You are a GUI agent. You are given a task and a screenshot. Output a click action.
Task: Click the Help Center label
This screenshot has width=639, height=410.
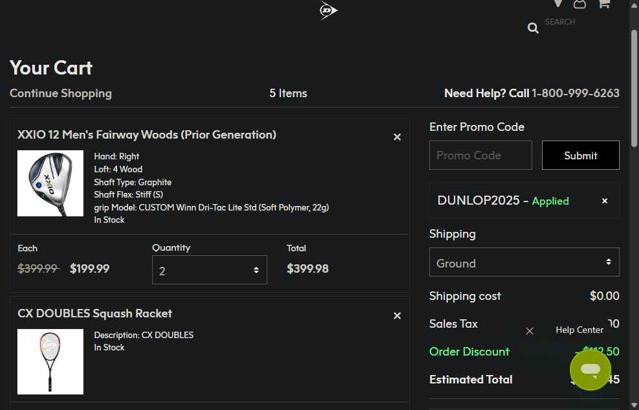tap(579, 330)
